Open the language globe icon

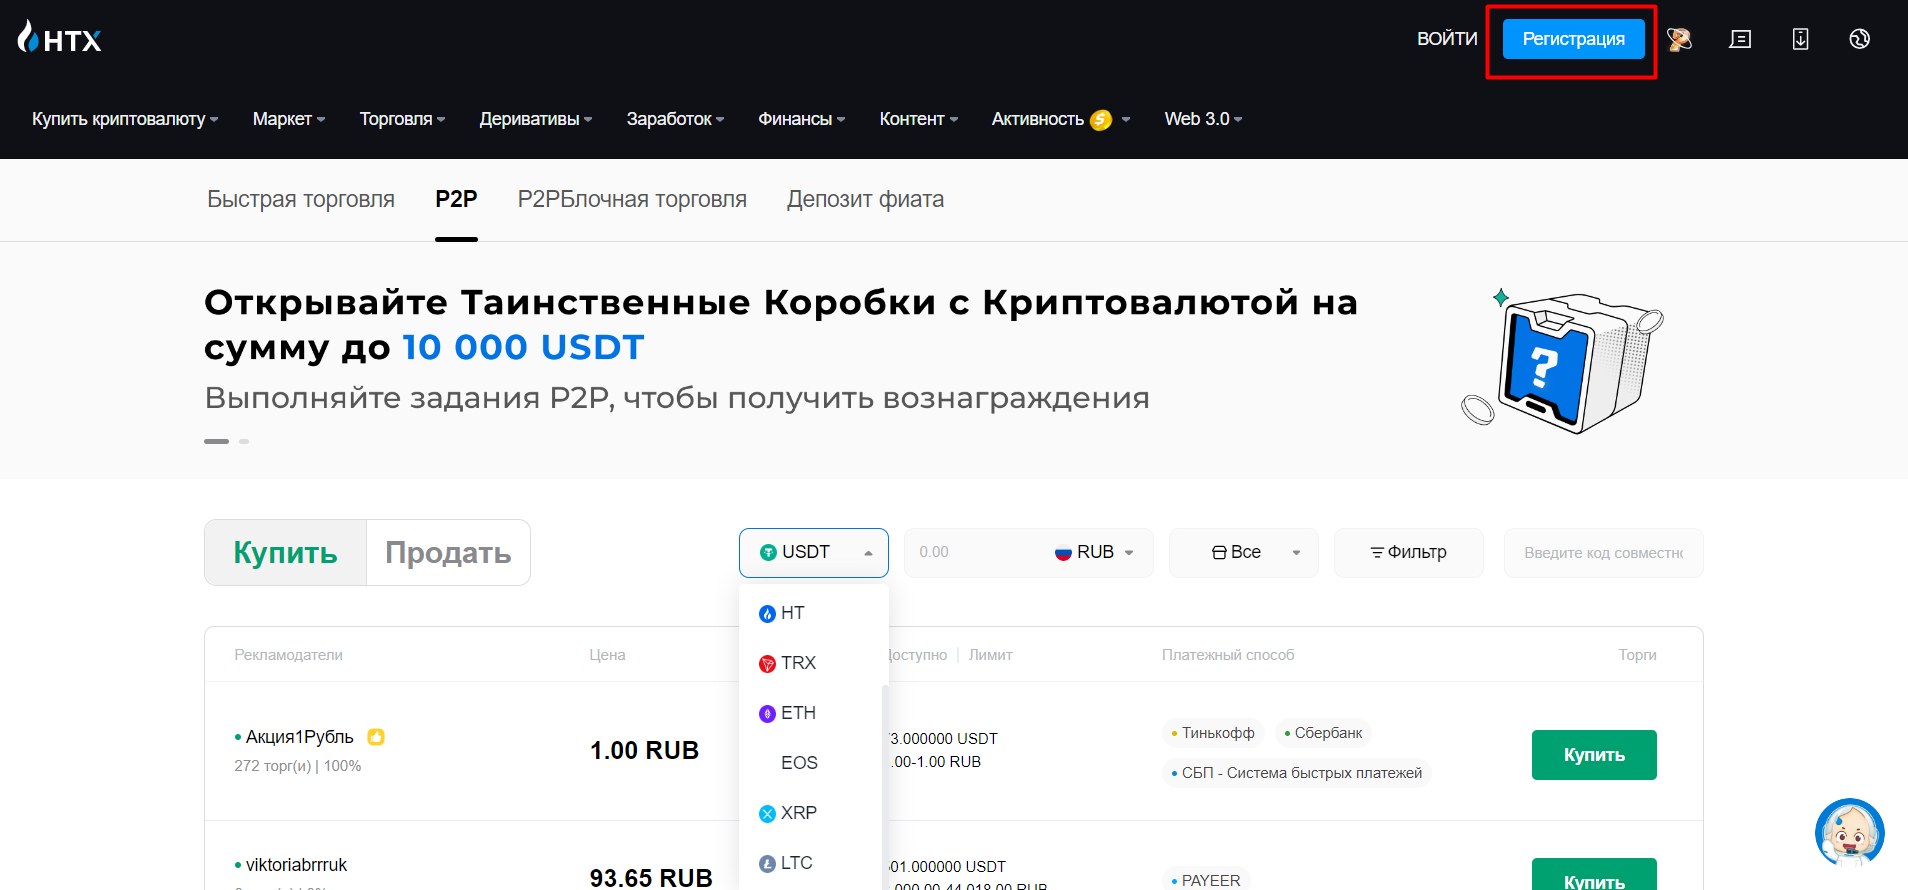(x=1859, y=39)
